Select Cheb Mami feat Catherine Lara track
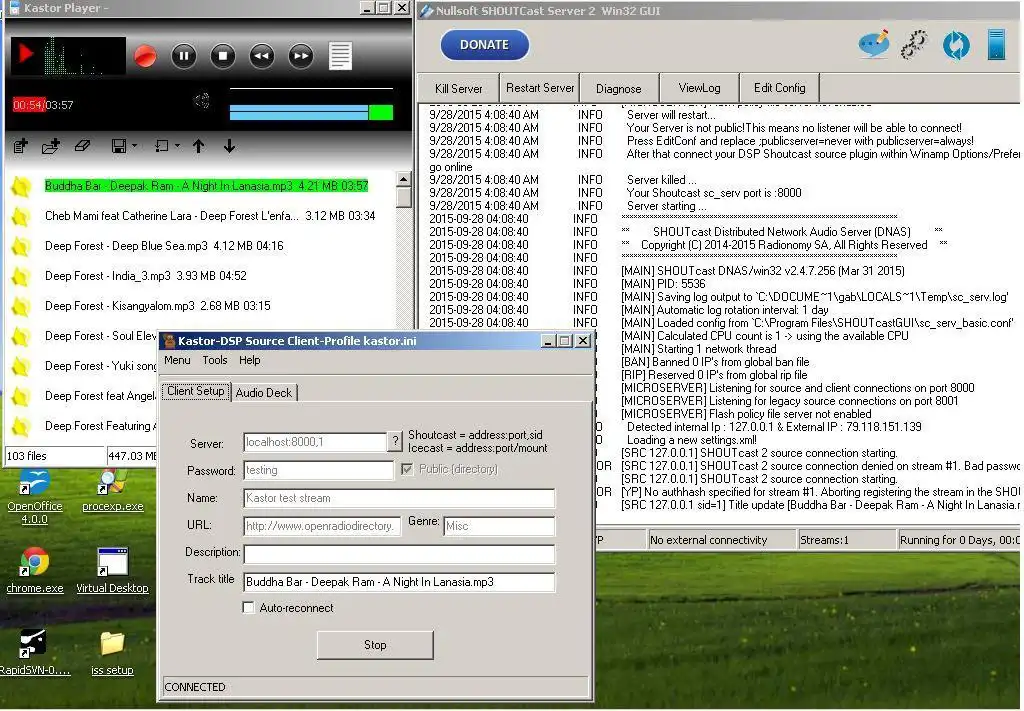 210,216
